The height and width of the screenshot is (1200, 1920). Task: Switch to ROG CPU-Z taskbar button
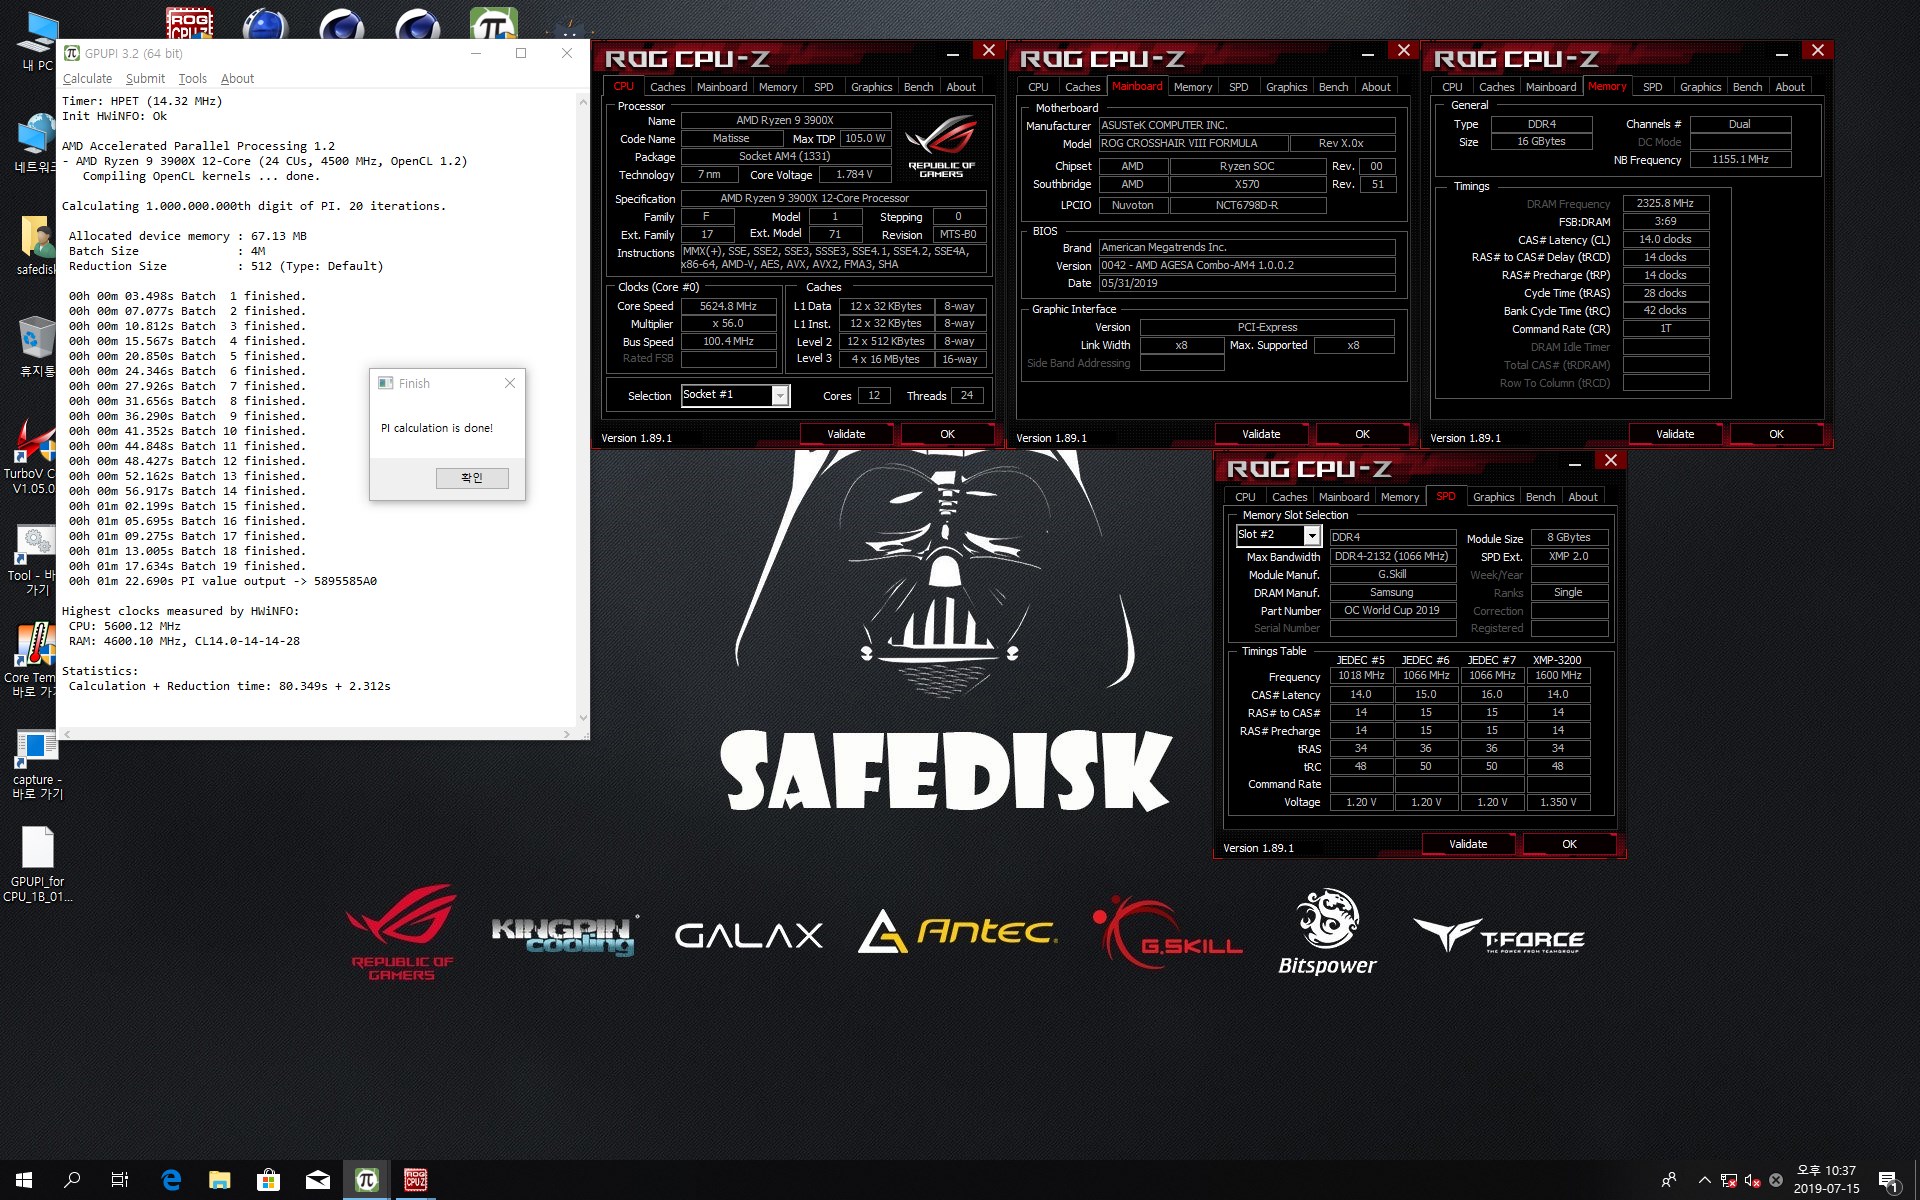click(415, 1180)
